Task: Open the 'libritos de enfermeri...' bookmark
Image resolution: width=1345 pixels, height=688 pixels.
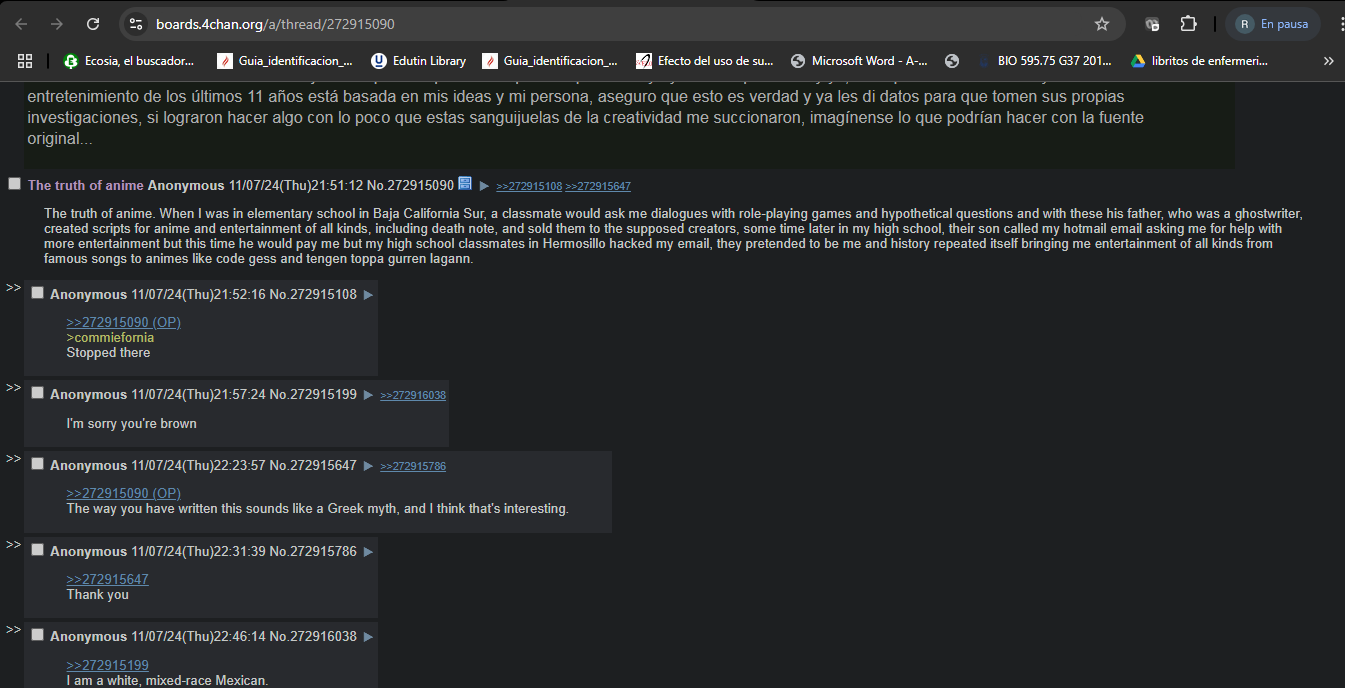Action: click(1199, 61)
